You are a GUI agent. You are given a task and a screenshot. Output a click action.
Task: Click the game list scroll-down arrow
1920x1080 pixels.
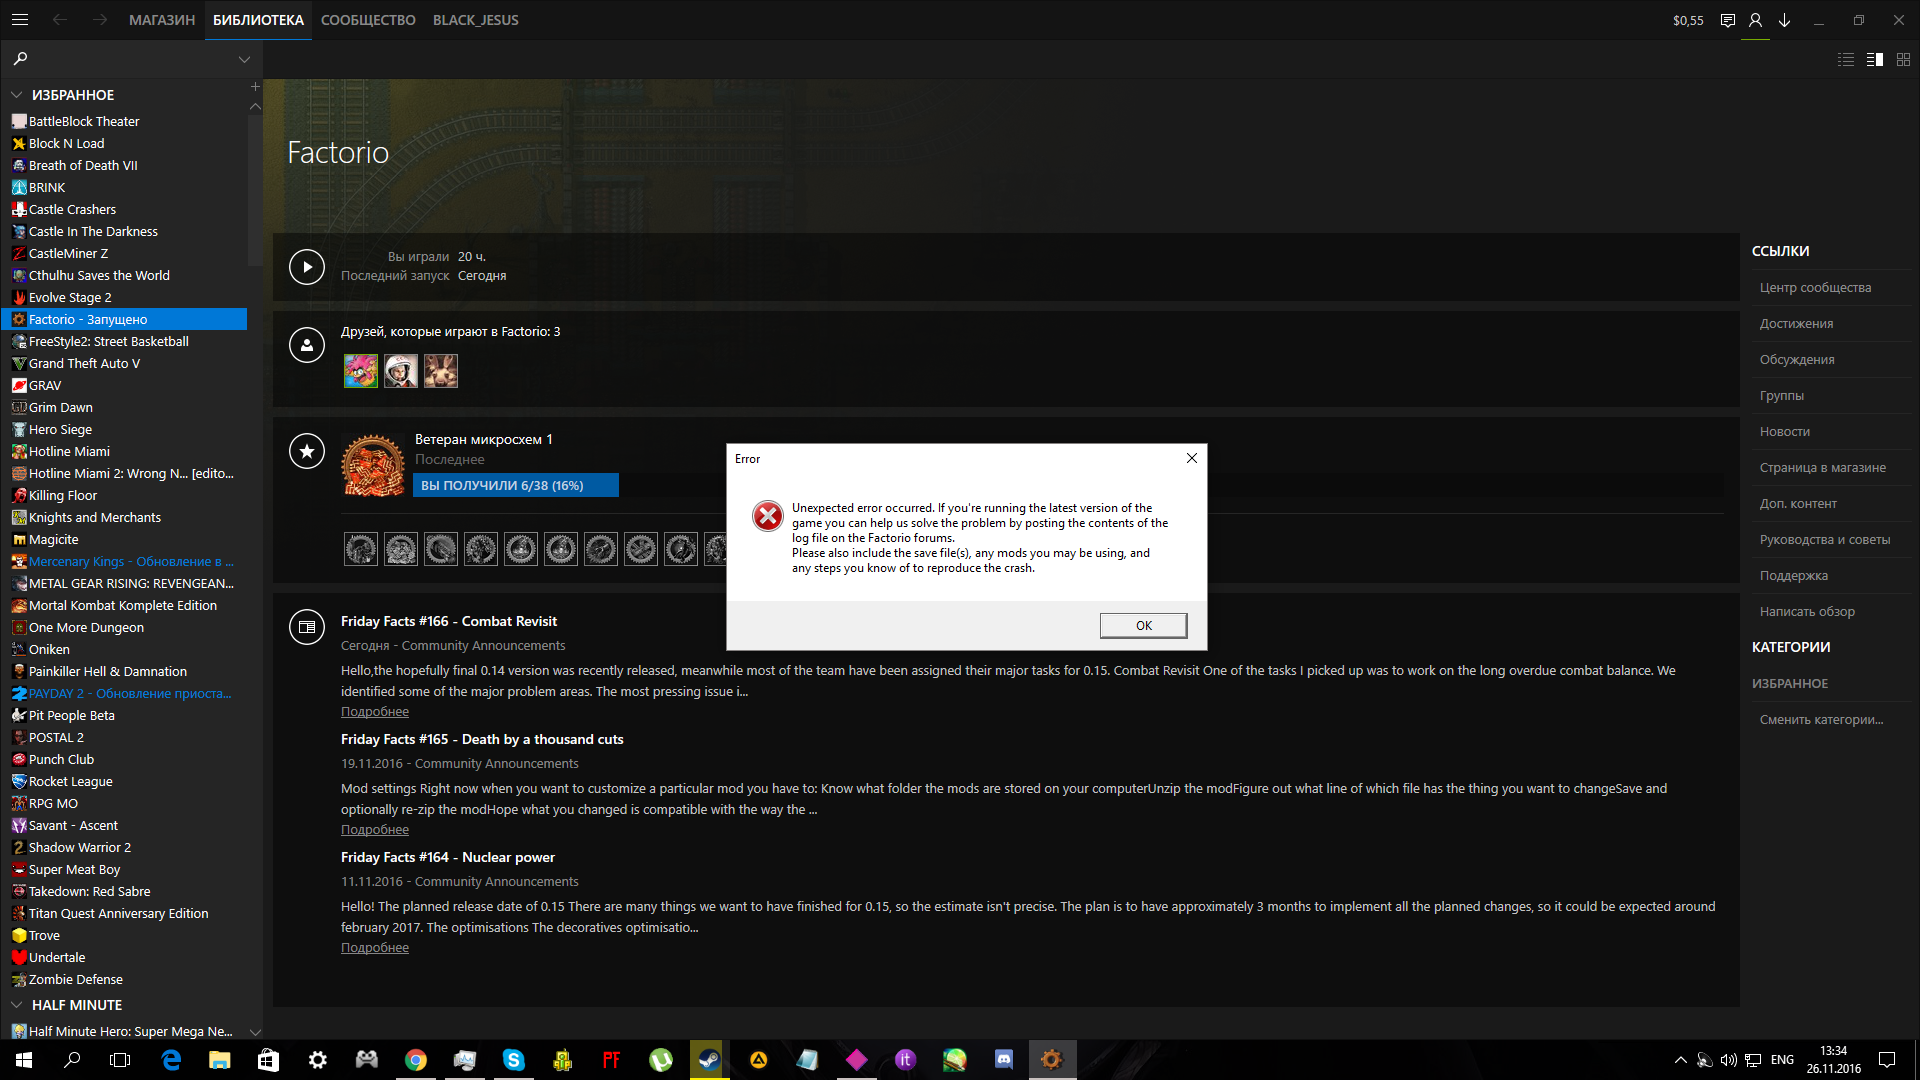255,1032
